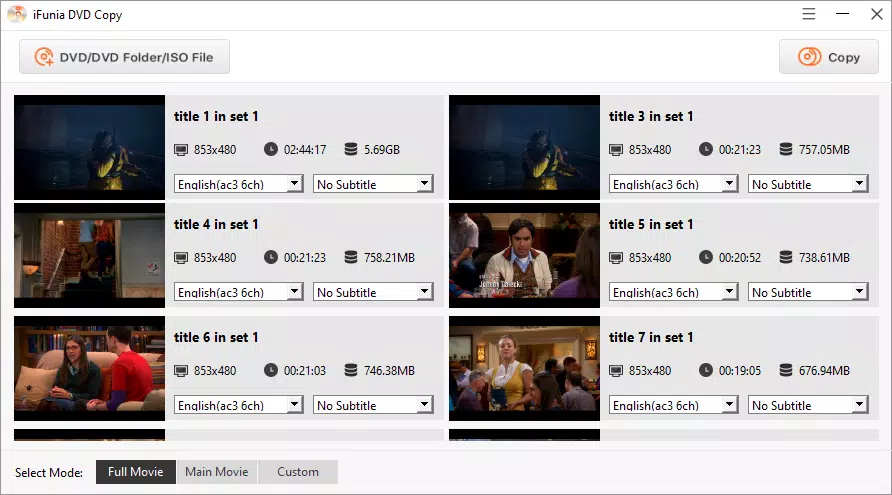Click thumbnail of title 5 in set 1
This screenshot has width=892, height=495.
pyautogui.click(x=525, y=255)
